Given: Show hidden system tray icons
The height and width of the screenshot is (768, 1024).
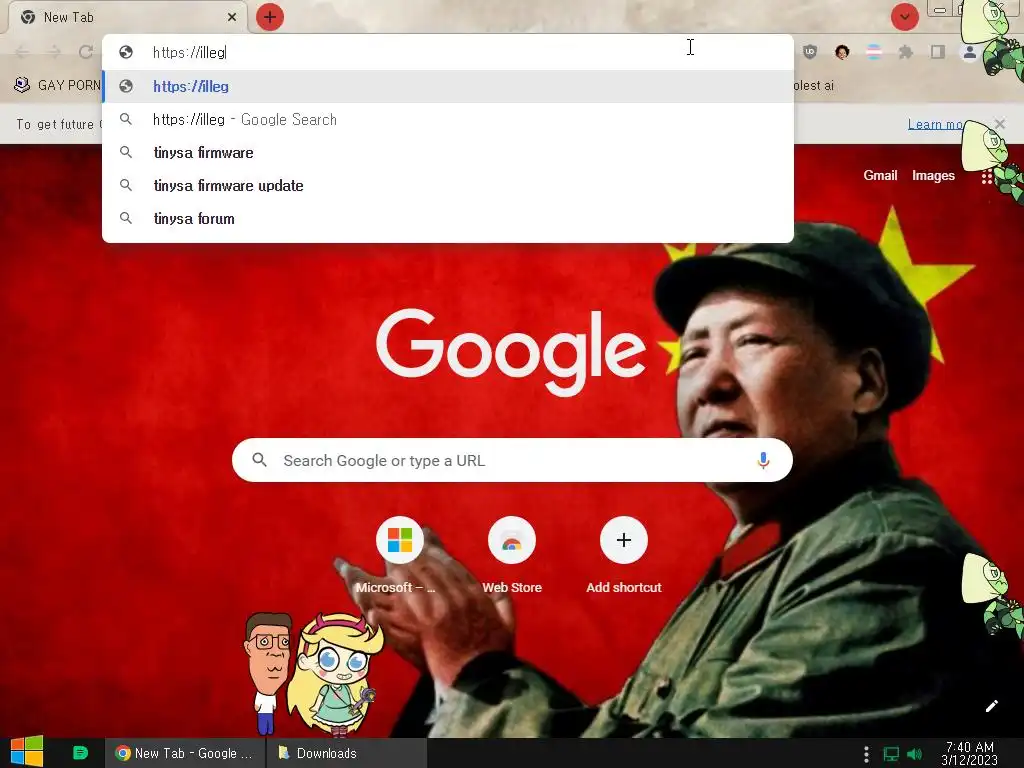Looking at the screenshot, I should 866,754.
